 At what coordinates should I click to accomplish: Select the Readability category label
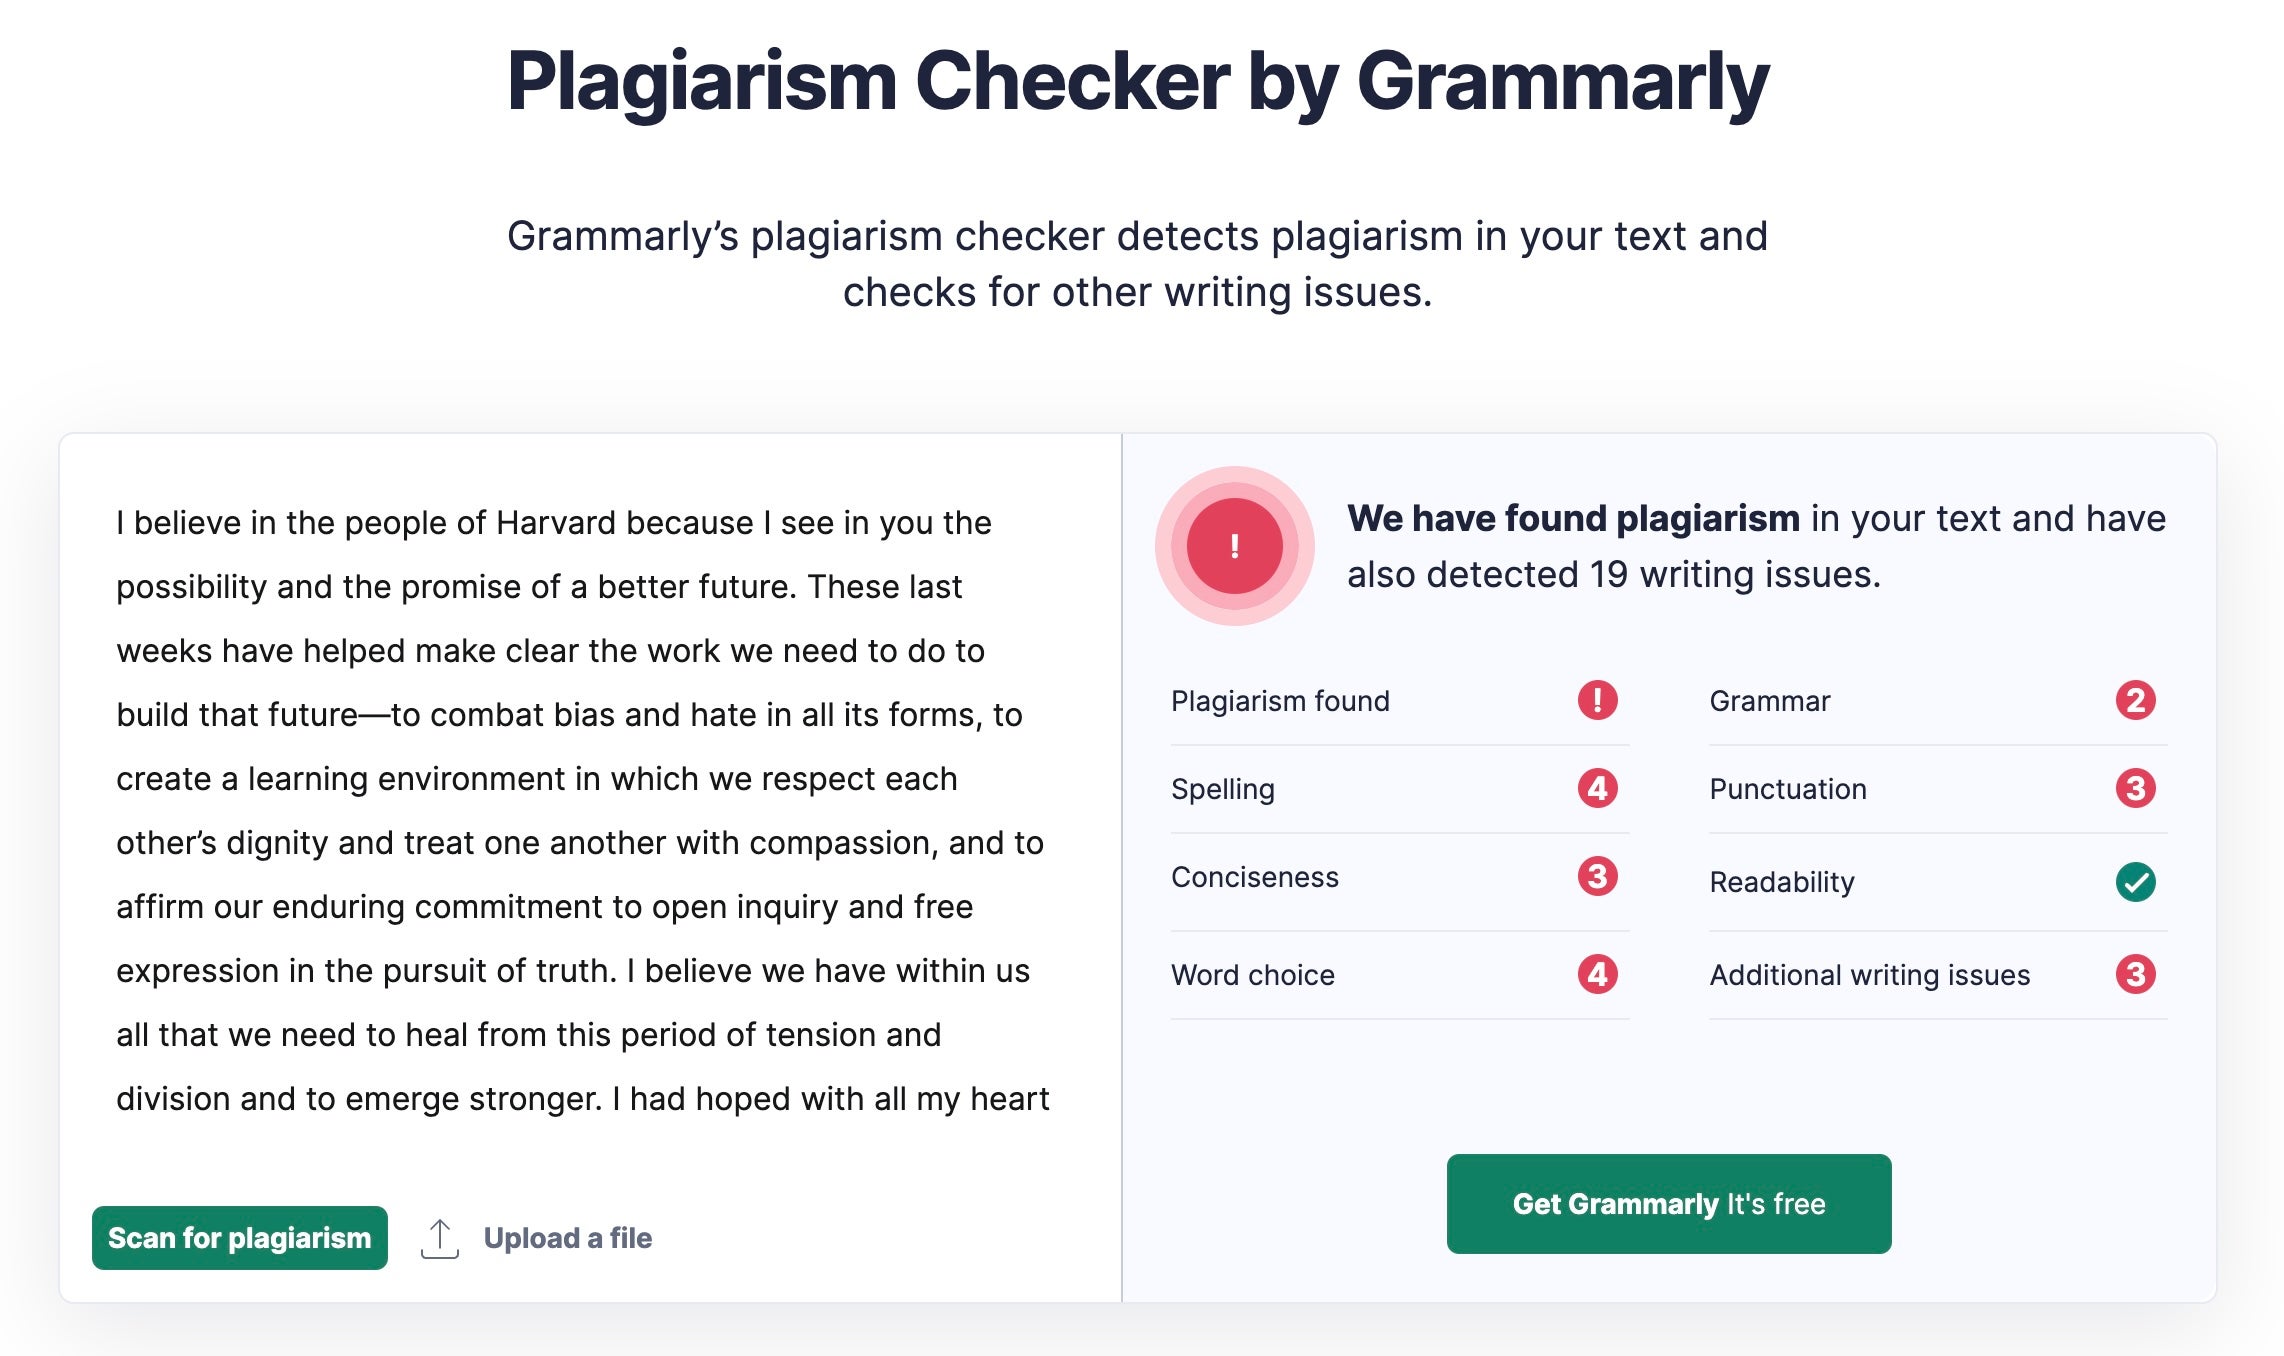(1781, 882)
